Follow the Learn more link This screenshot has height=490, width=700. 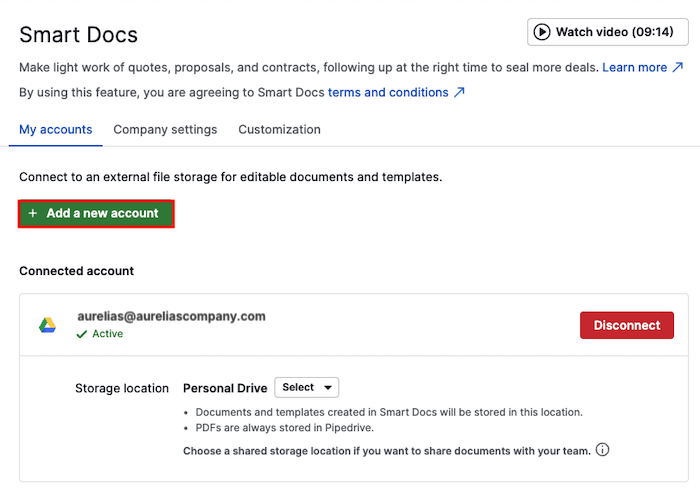tap(634, 67)
